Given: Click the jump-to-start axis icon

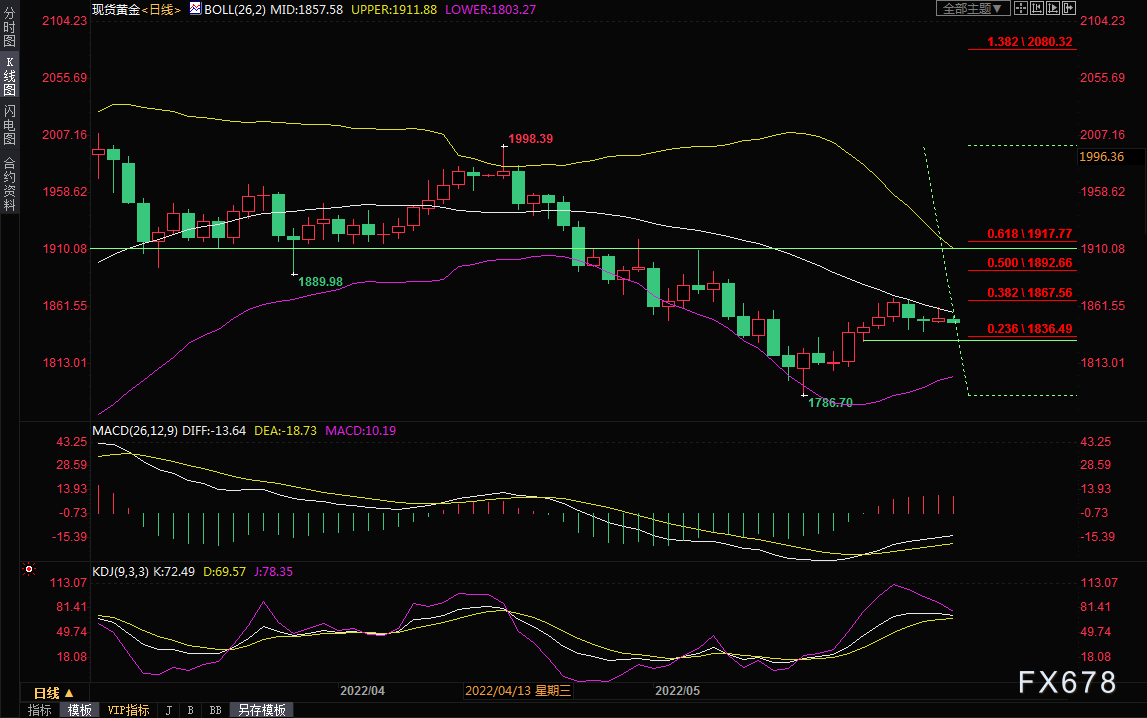Looking at the screenshot, I should point(1037,8).
